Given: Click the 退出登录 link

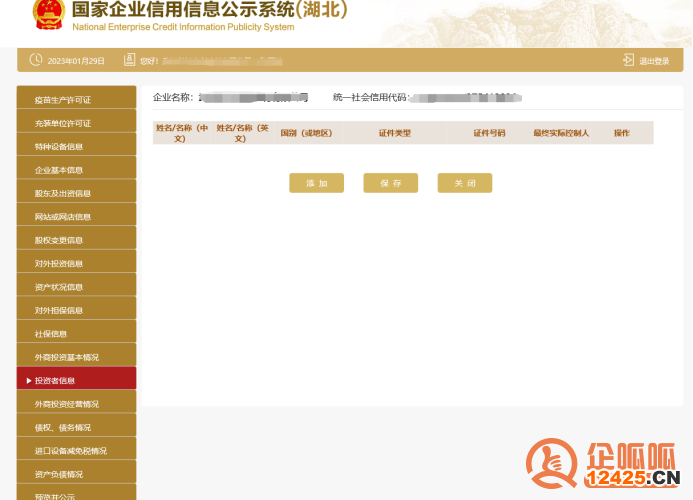Looking at the screenshot, I should (654, 61).
